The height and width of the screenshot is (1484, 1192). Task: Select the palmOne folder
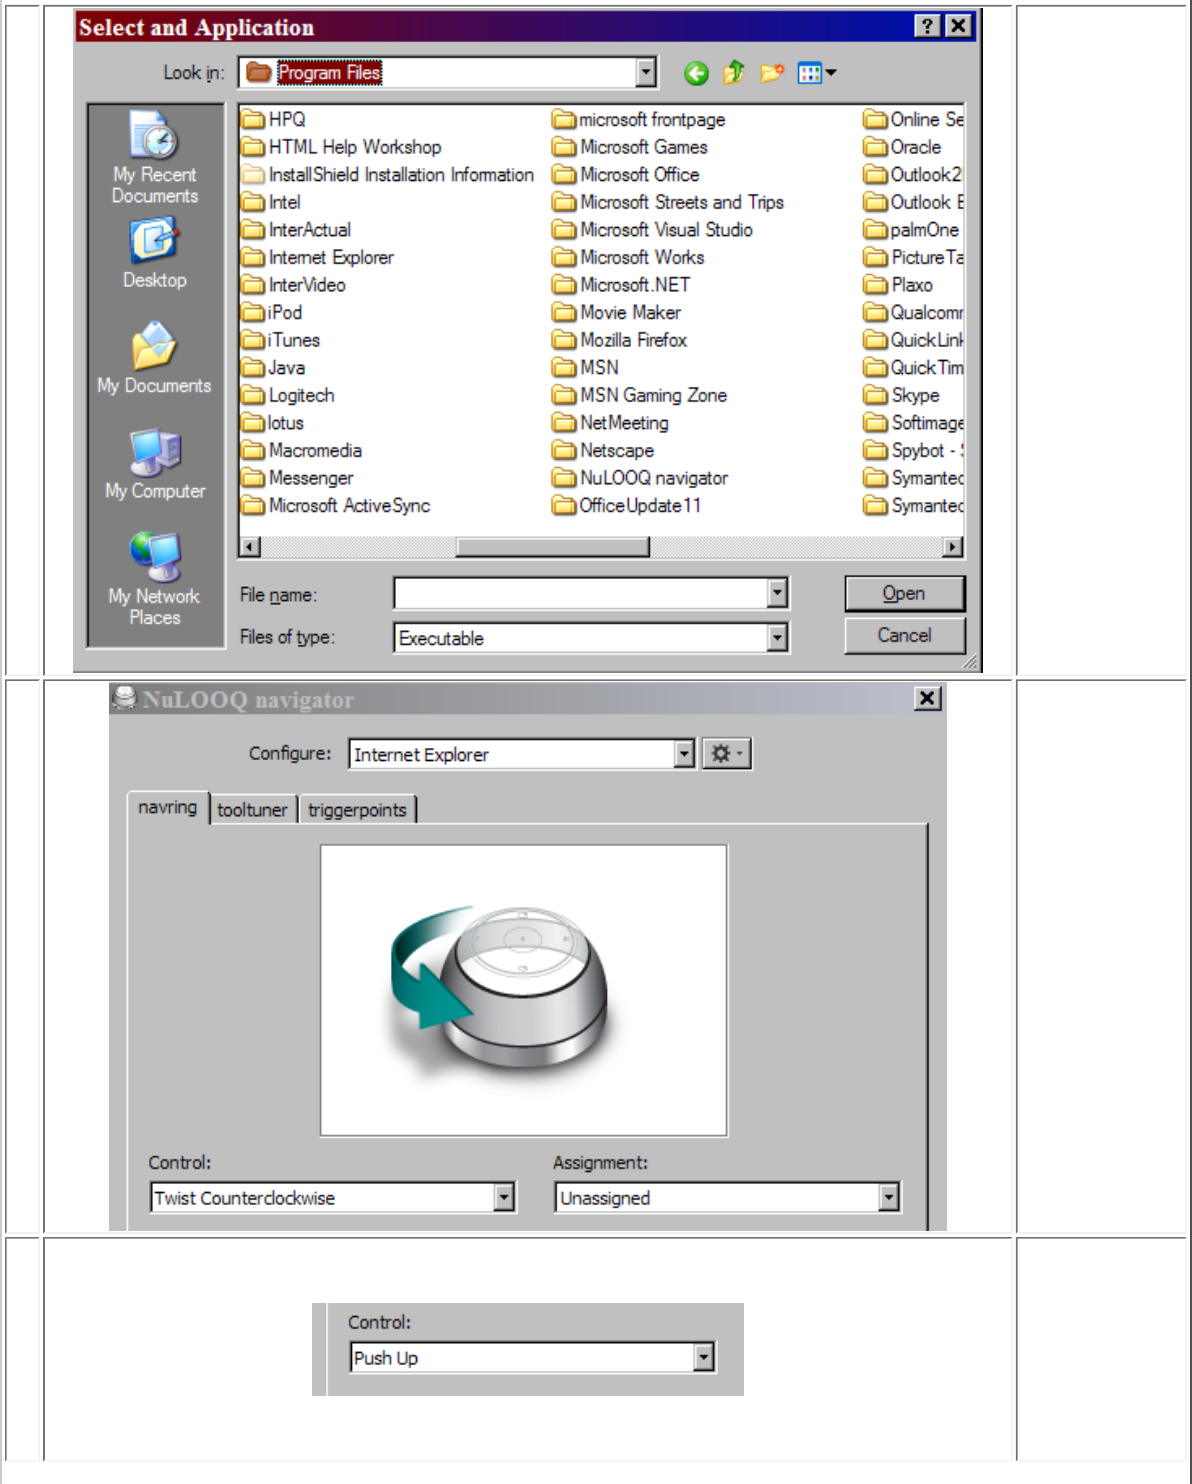point(911,229)
